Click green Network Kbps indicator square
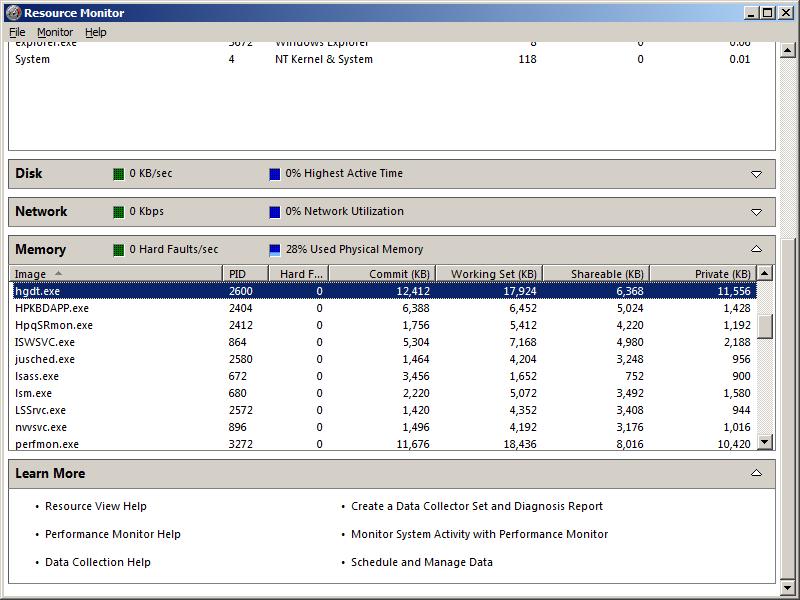This screenshot has width=800, height=600. (119, 212)
